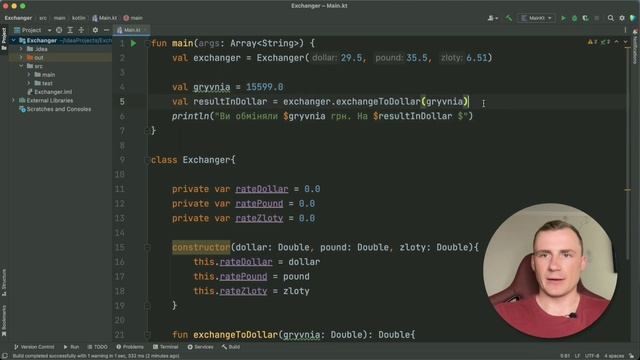Click the LF line separator status item
The image size is (640, 360).
pyautogui.click(x=577, y=356)
